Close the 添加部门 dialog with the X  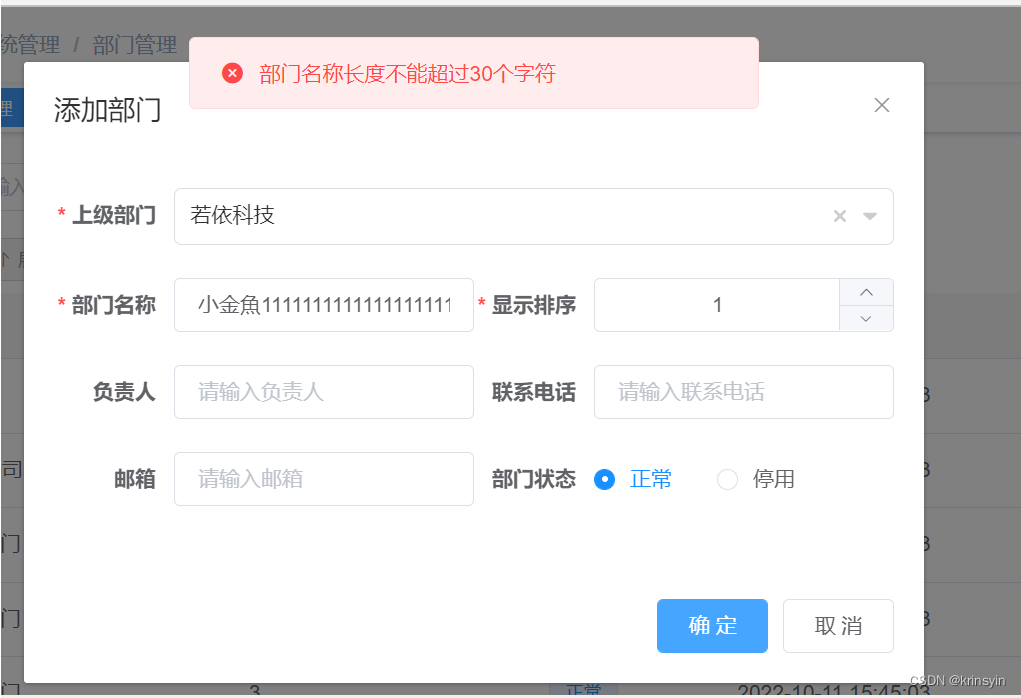click(x=882, y=104)
